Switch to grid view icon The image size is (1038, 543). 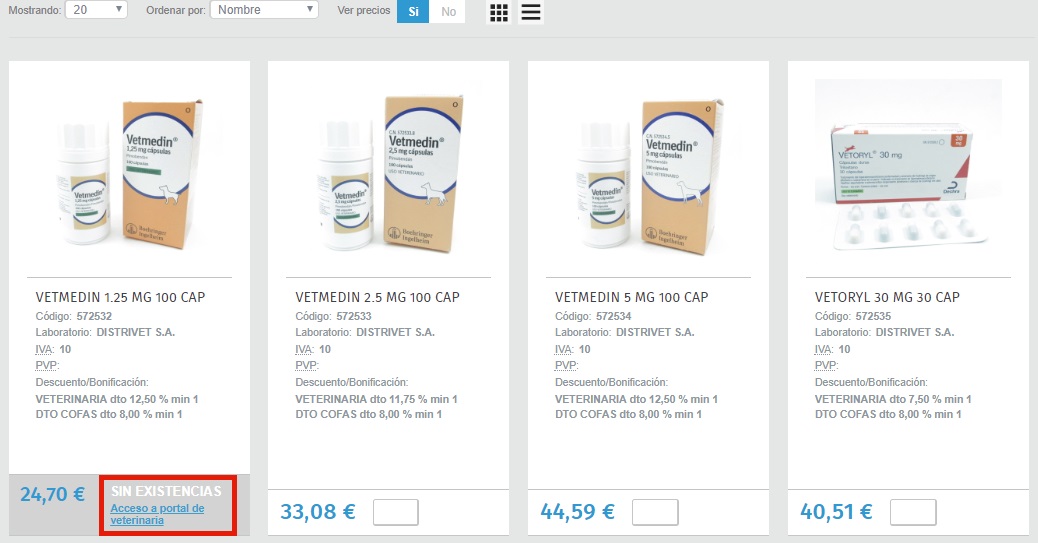(499, 12)
